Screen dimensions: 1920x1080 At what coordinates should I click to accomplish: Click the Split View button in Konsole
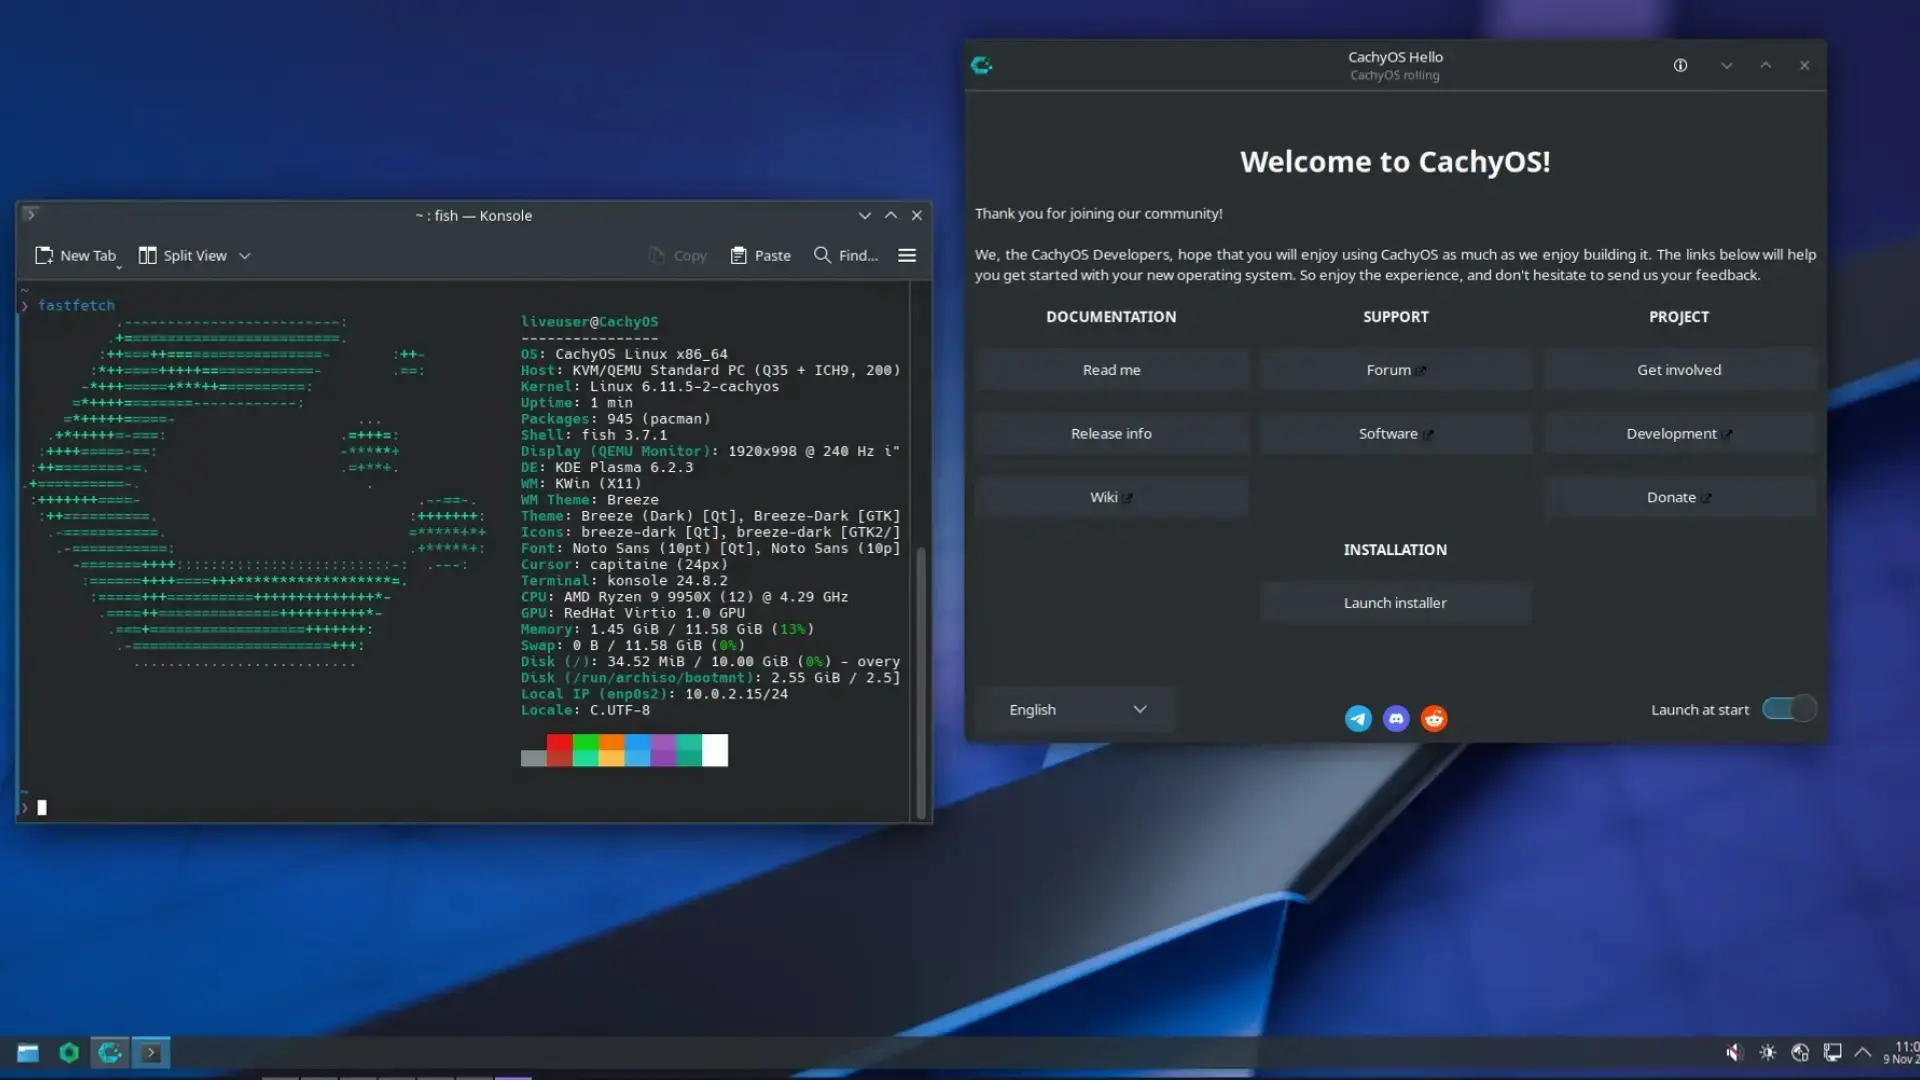(x=183, y=255)
